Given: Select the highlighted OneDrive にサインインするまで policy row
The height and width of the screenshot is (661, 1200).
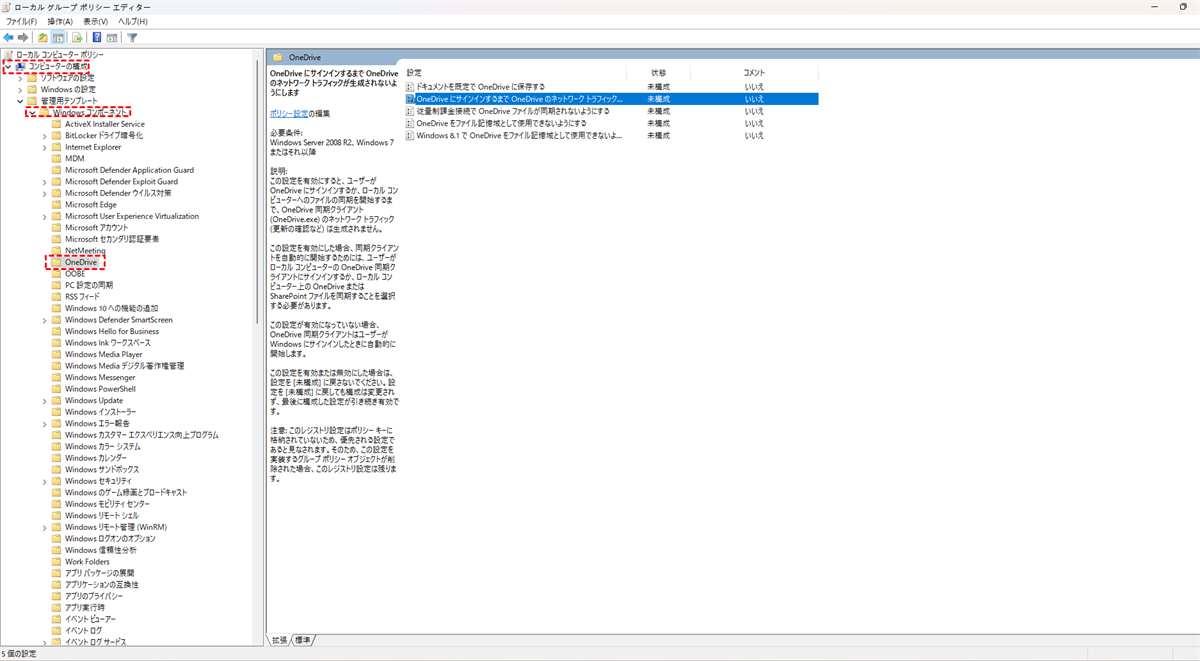Looking at the screenshot, I should [x=611, y=99].
